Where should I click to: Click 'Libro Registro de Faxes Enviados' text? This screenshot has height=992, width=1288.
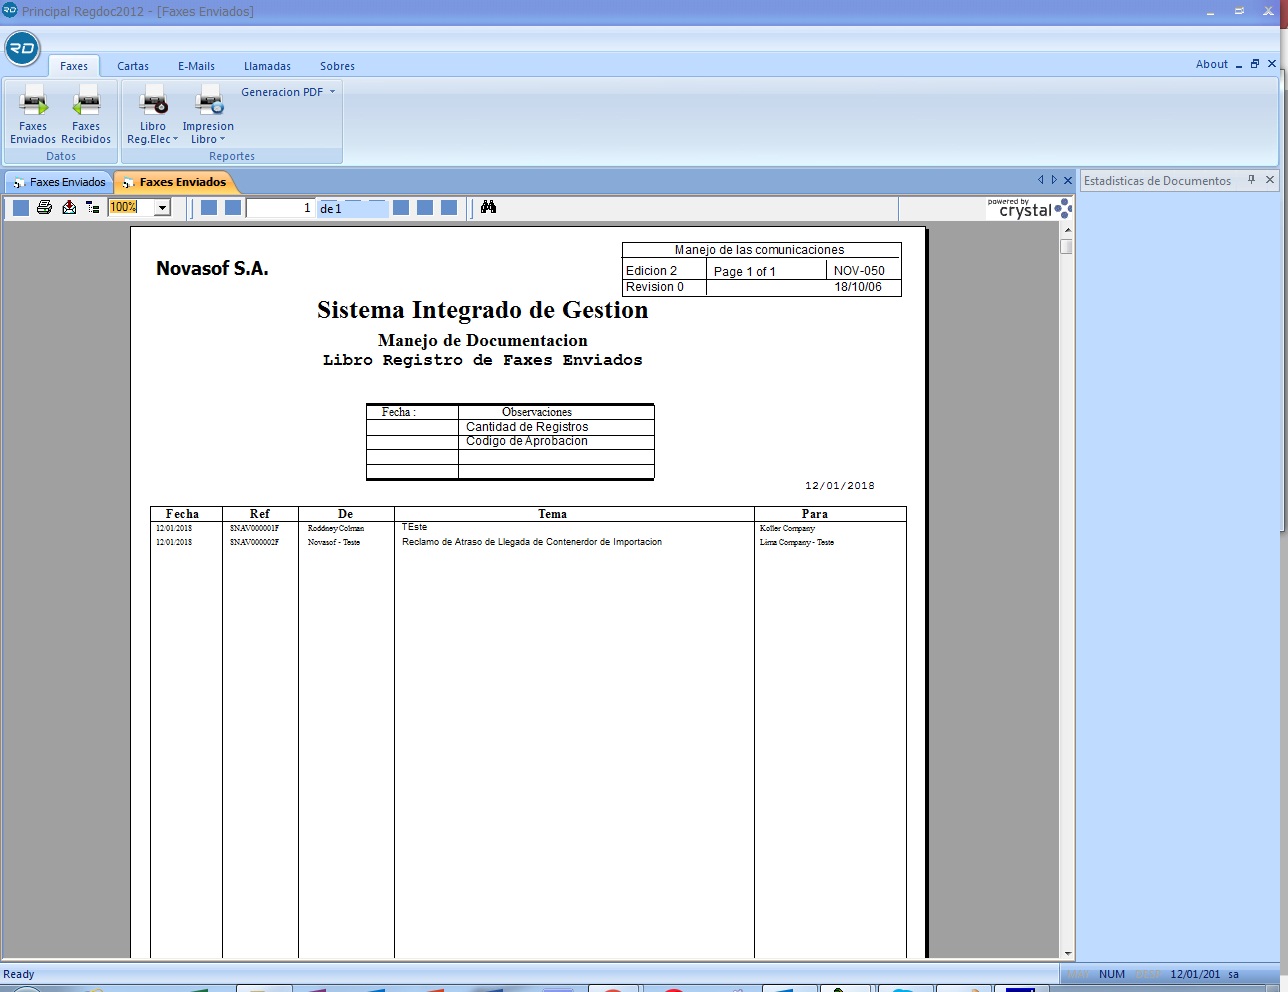[483, 360]
